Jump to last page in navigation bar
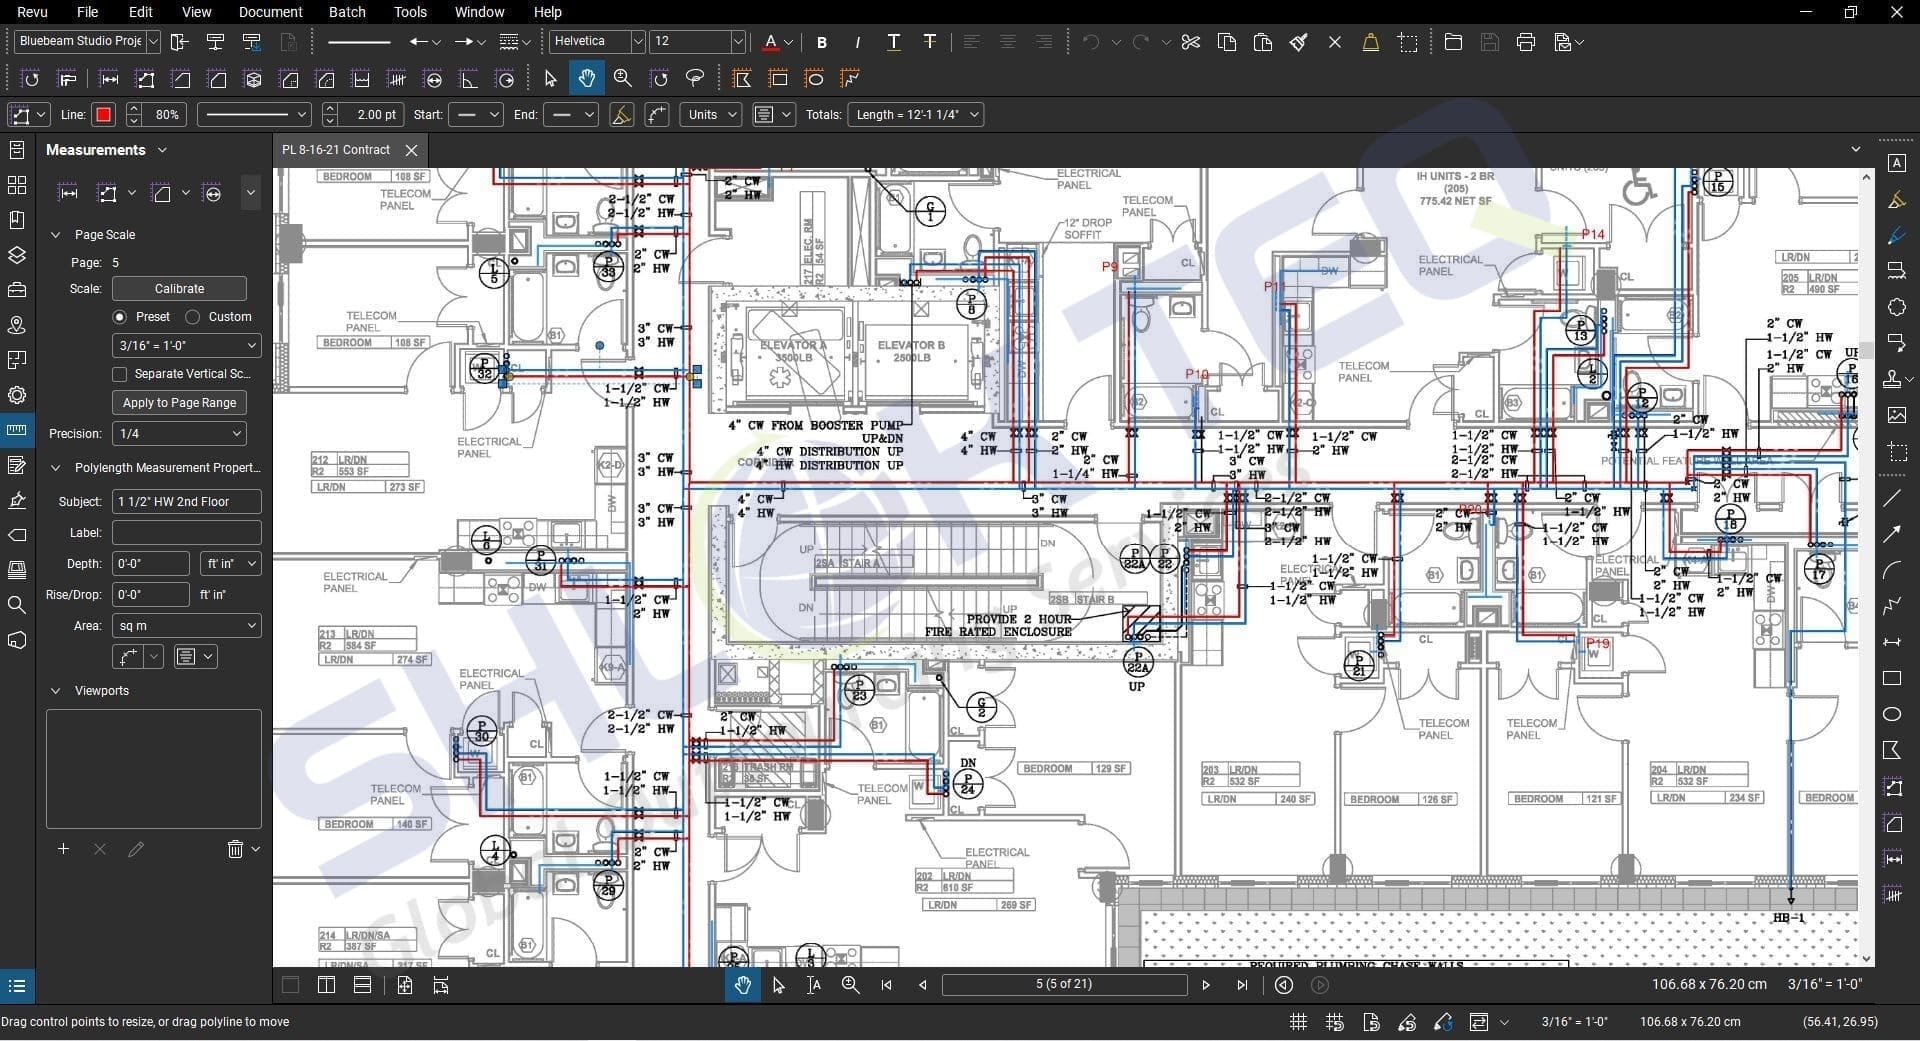The width and height of the screenshot is (1920, 1041). click(1242, 985)
